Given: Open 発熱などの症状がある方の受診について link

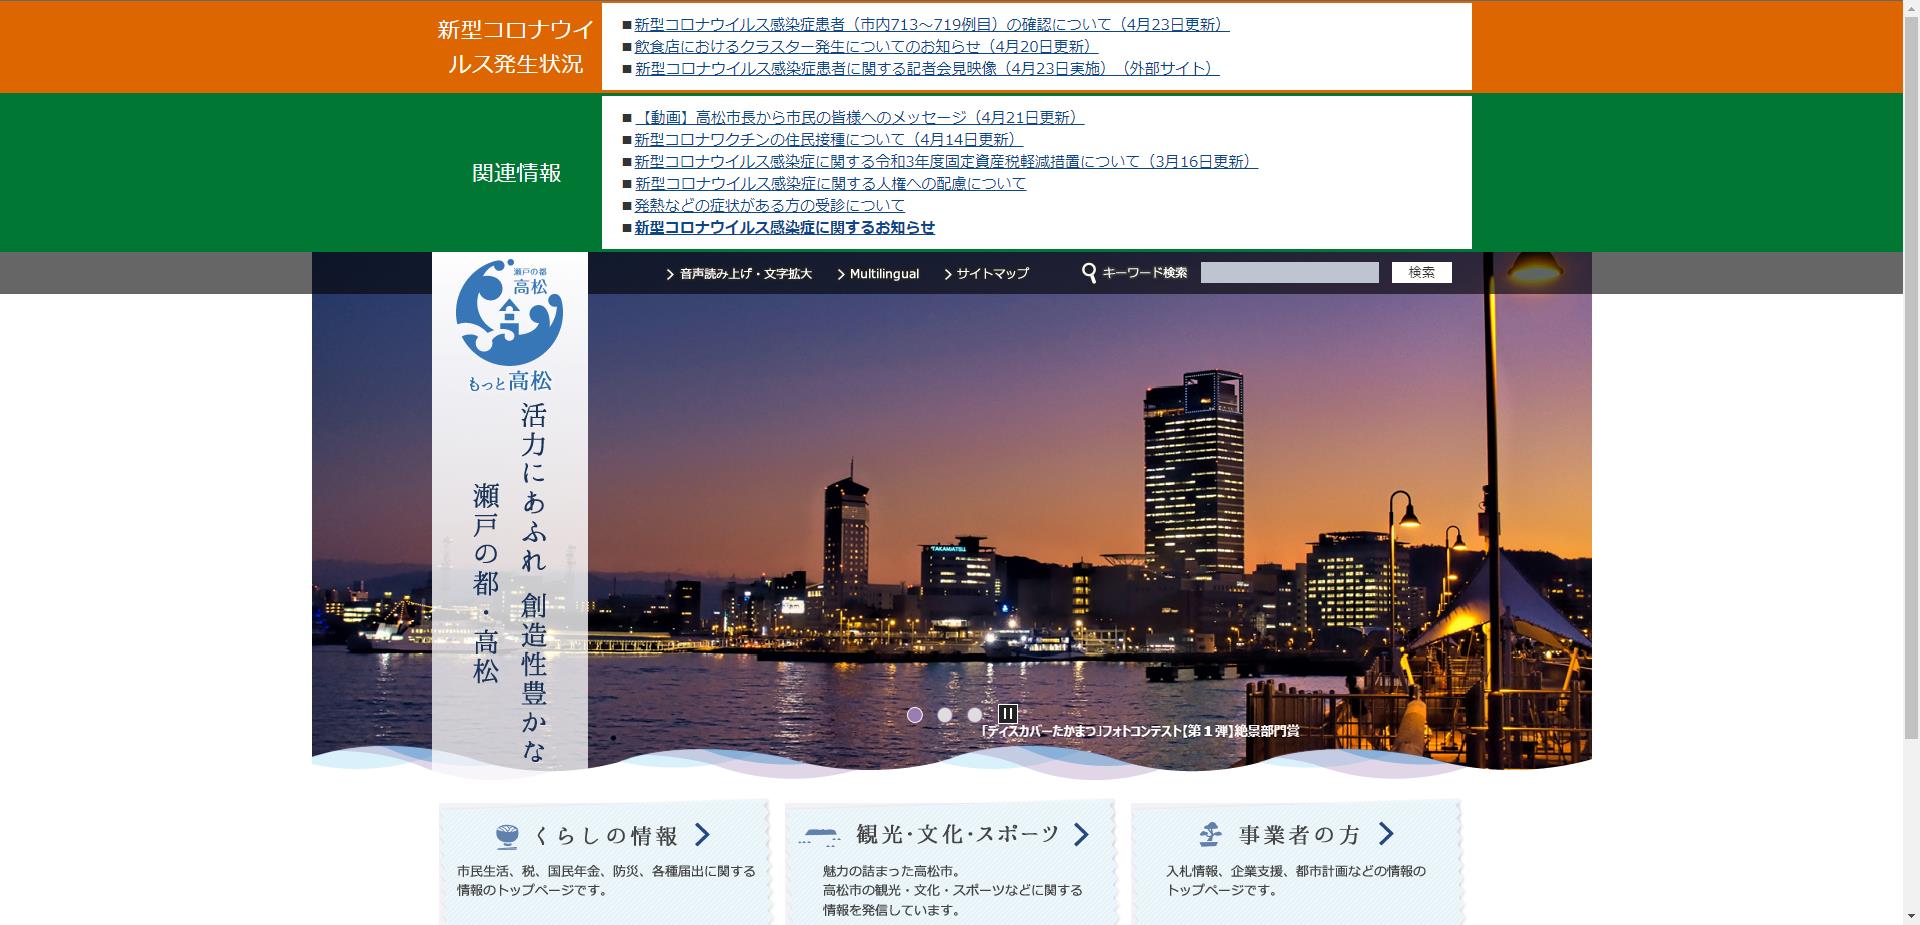Looking at the screenshot, I should pyautogui.click(x=768, y=205).
